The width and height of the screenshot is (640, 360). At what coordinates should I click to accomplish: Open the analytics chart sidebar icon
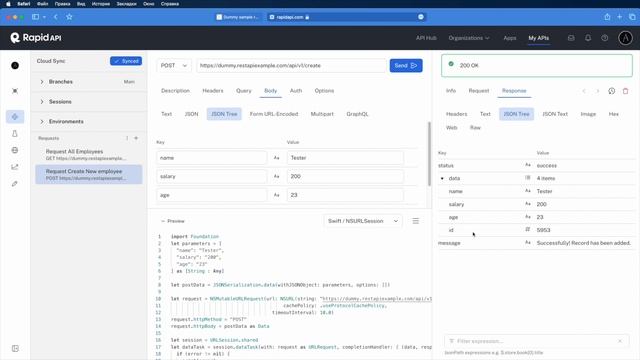(x=15, y=167)
